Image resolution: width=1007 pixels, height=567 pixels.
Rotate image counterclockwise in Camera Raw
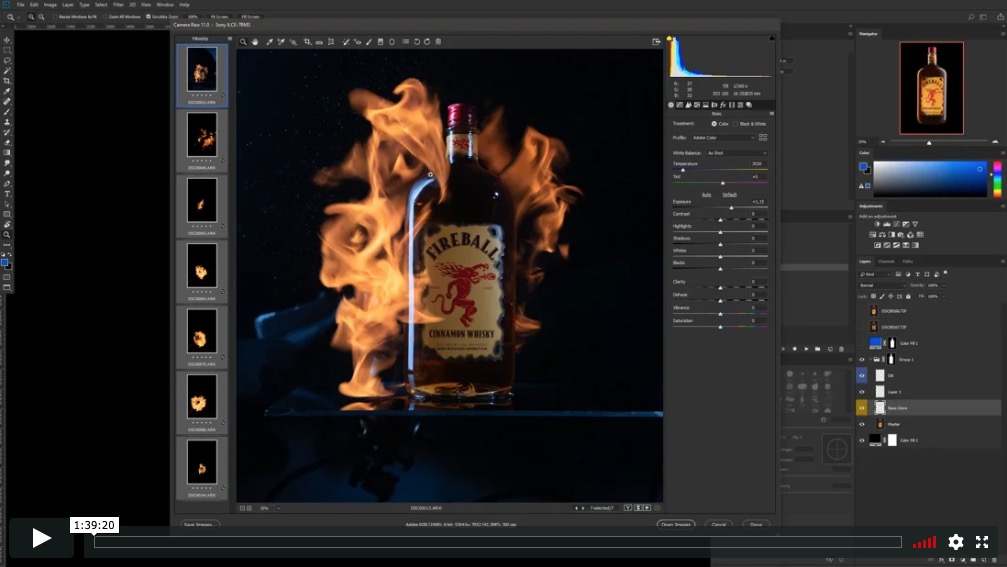416,42
